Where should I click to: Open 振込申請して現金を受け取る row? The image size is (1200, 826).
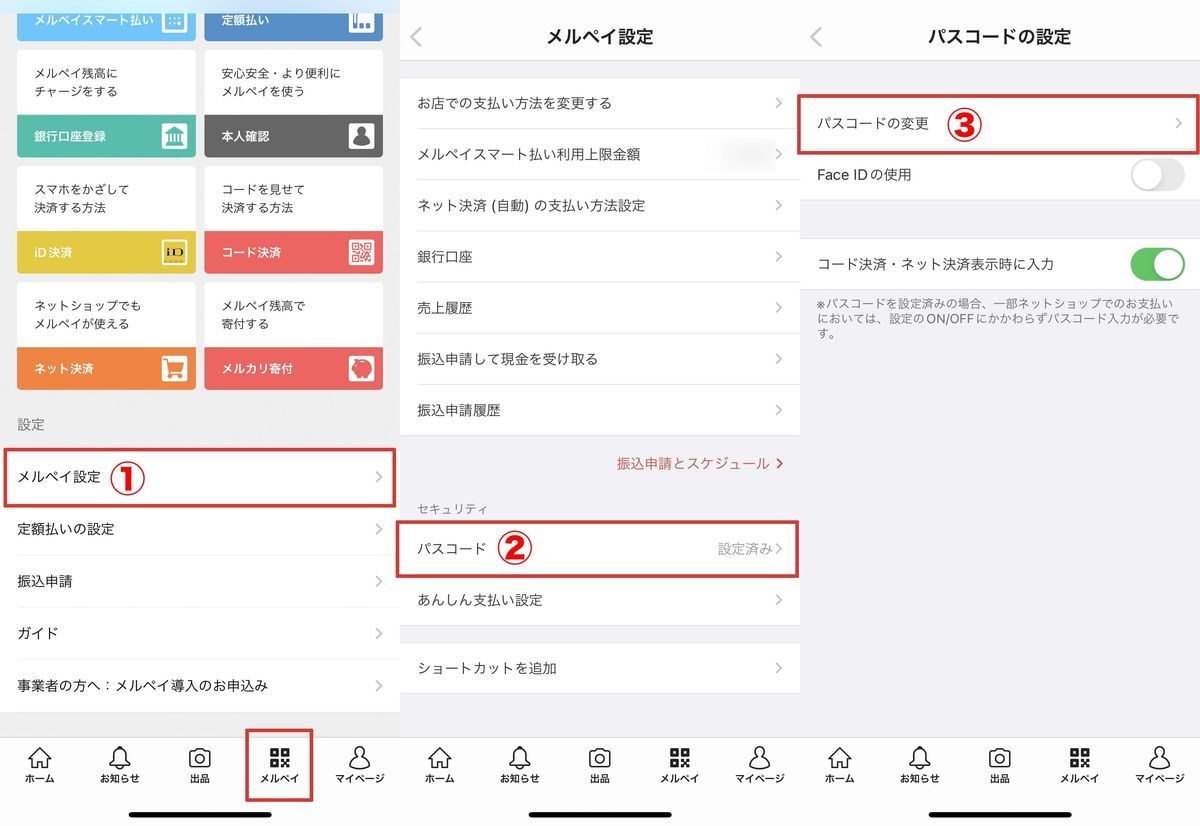[600, 359]
